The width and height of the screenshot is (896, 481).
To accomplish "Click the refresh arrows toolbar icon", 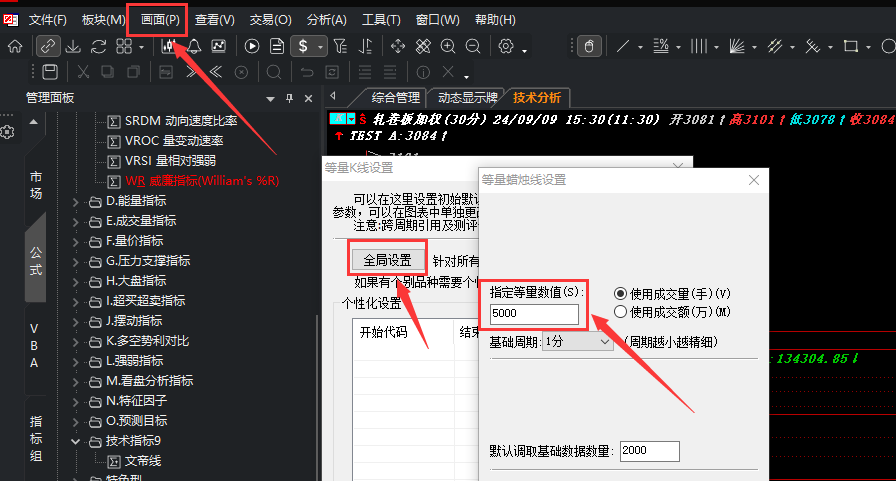I will coord(98,46).
